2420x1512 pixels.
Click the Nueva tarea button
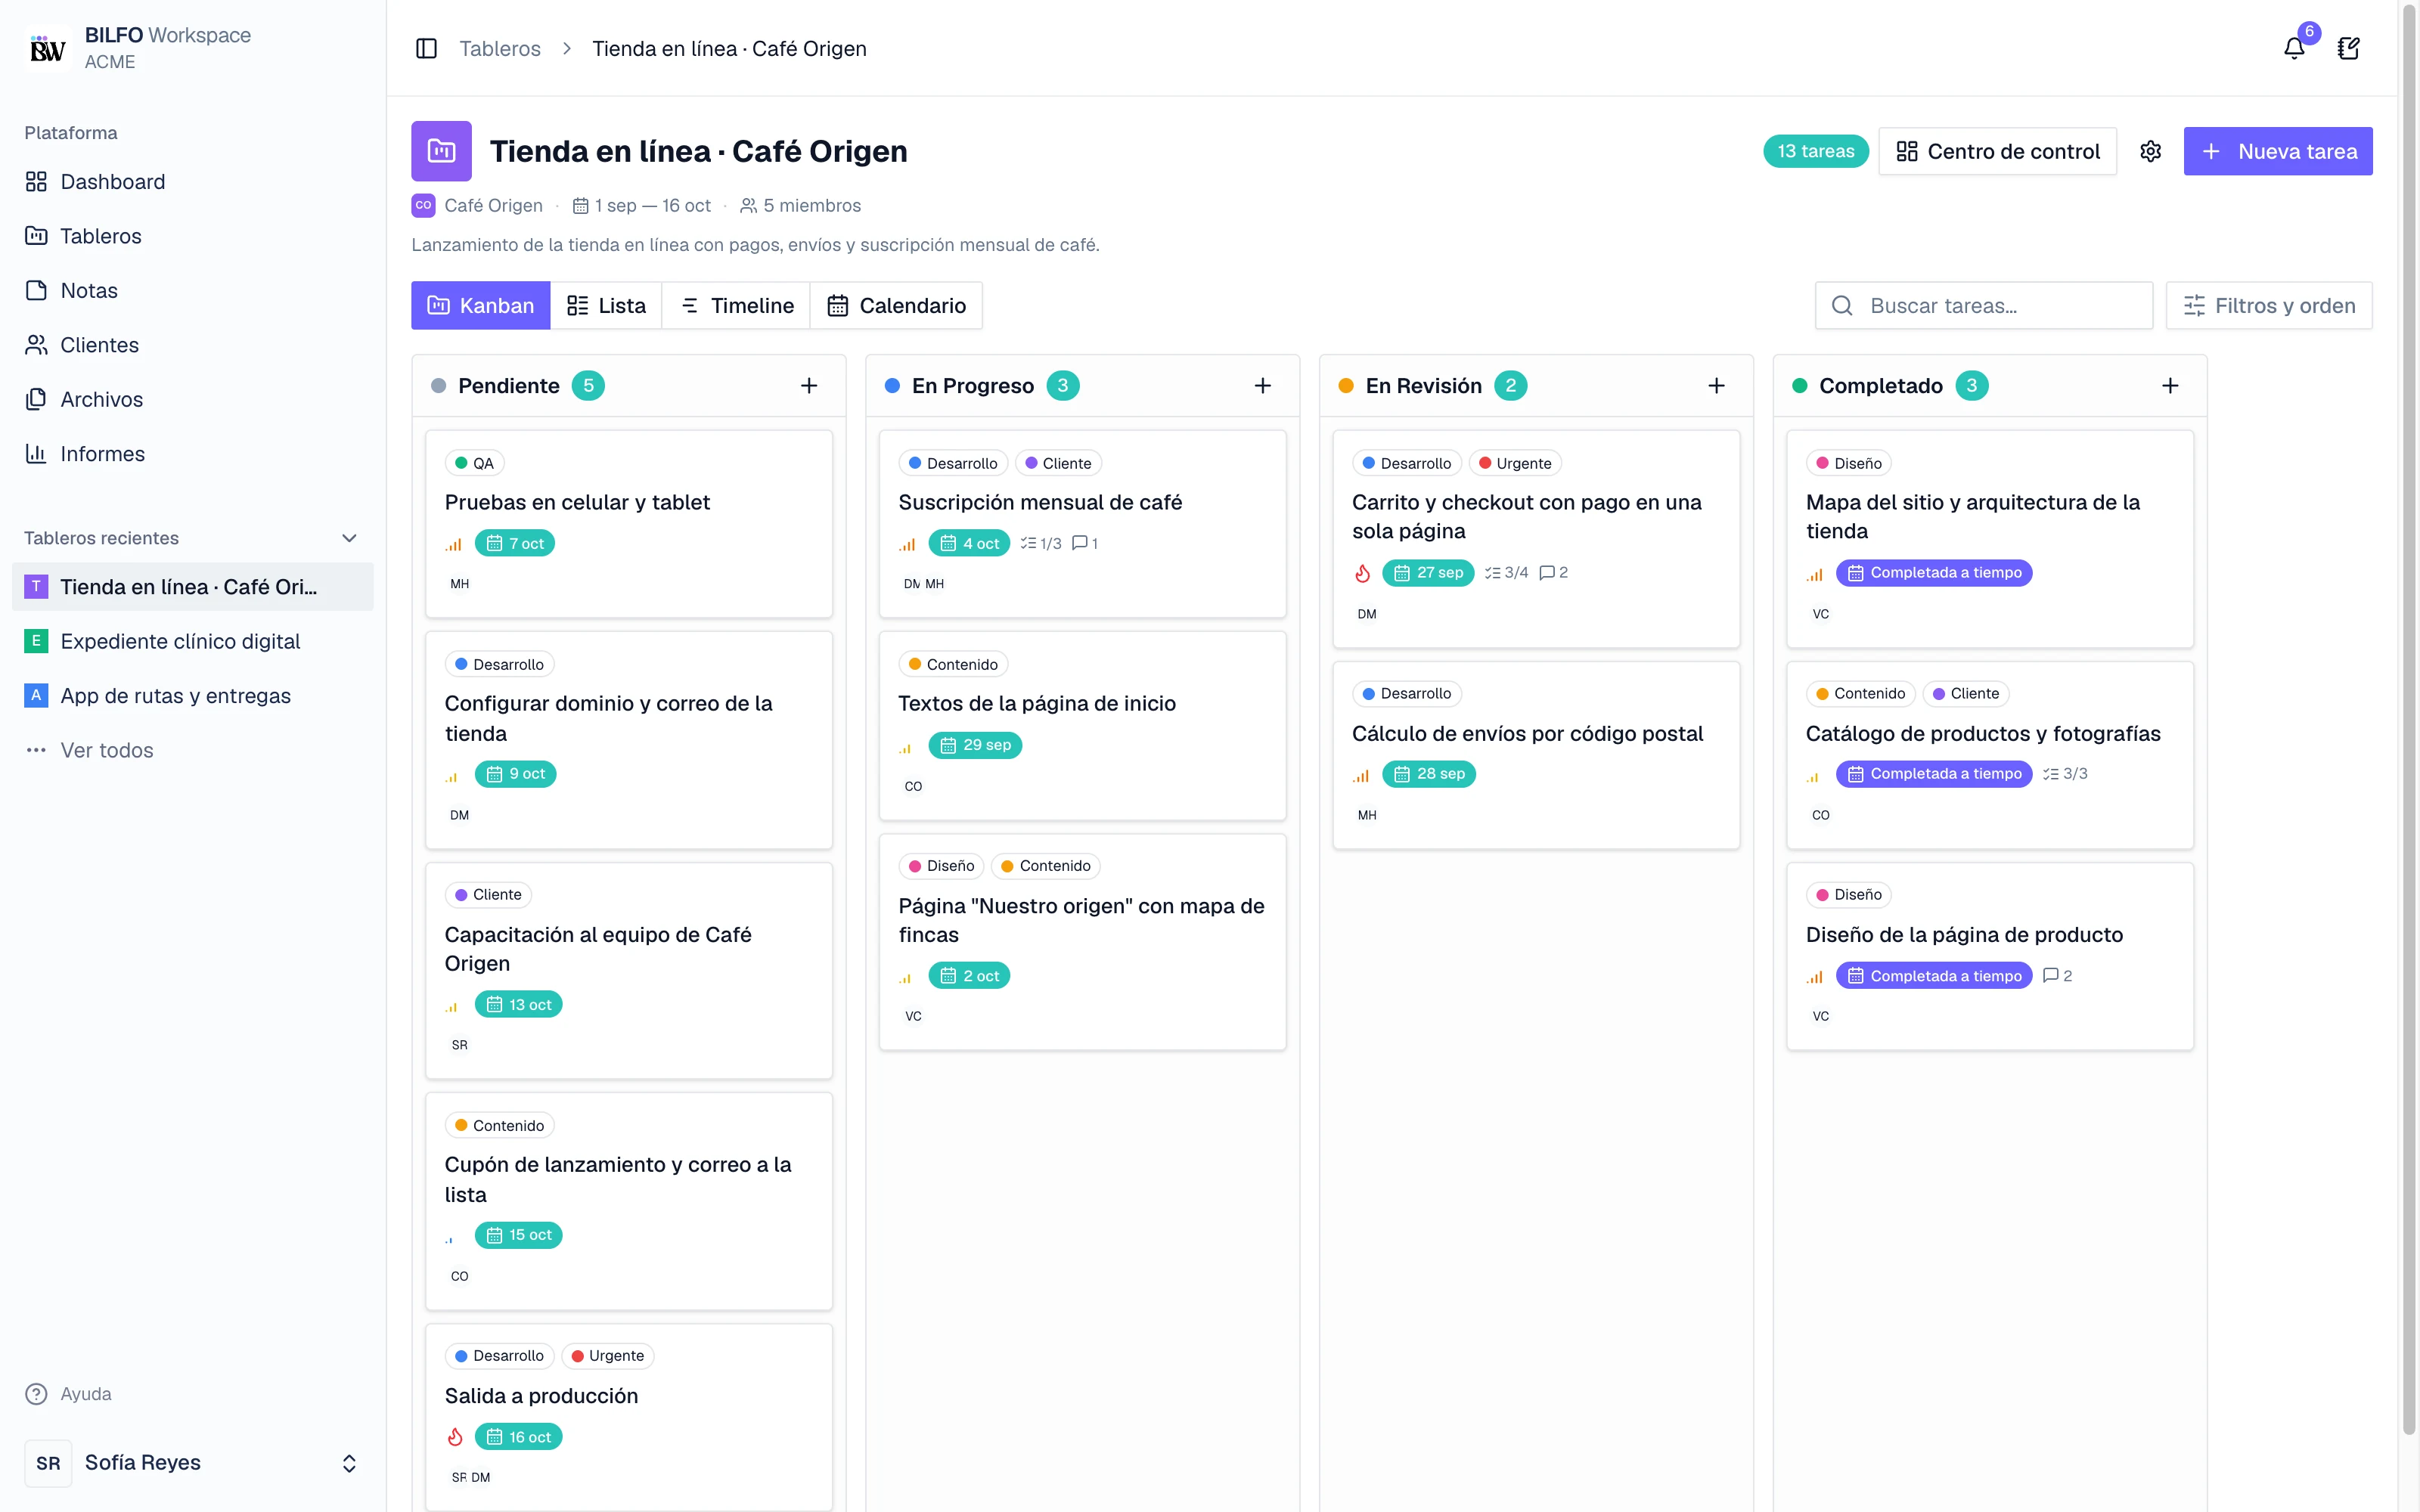pos(2278,151)
